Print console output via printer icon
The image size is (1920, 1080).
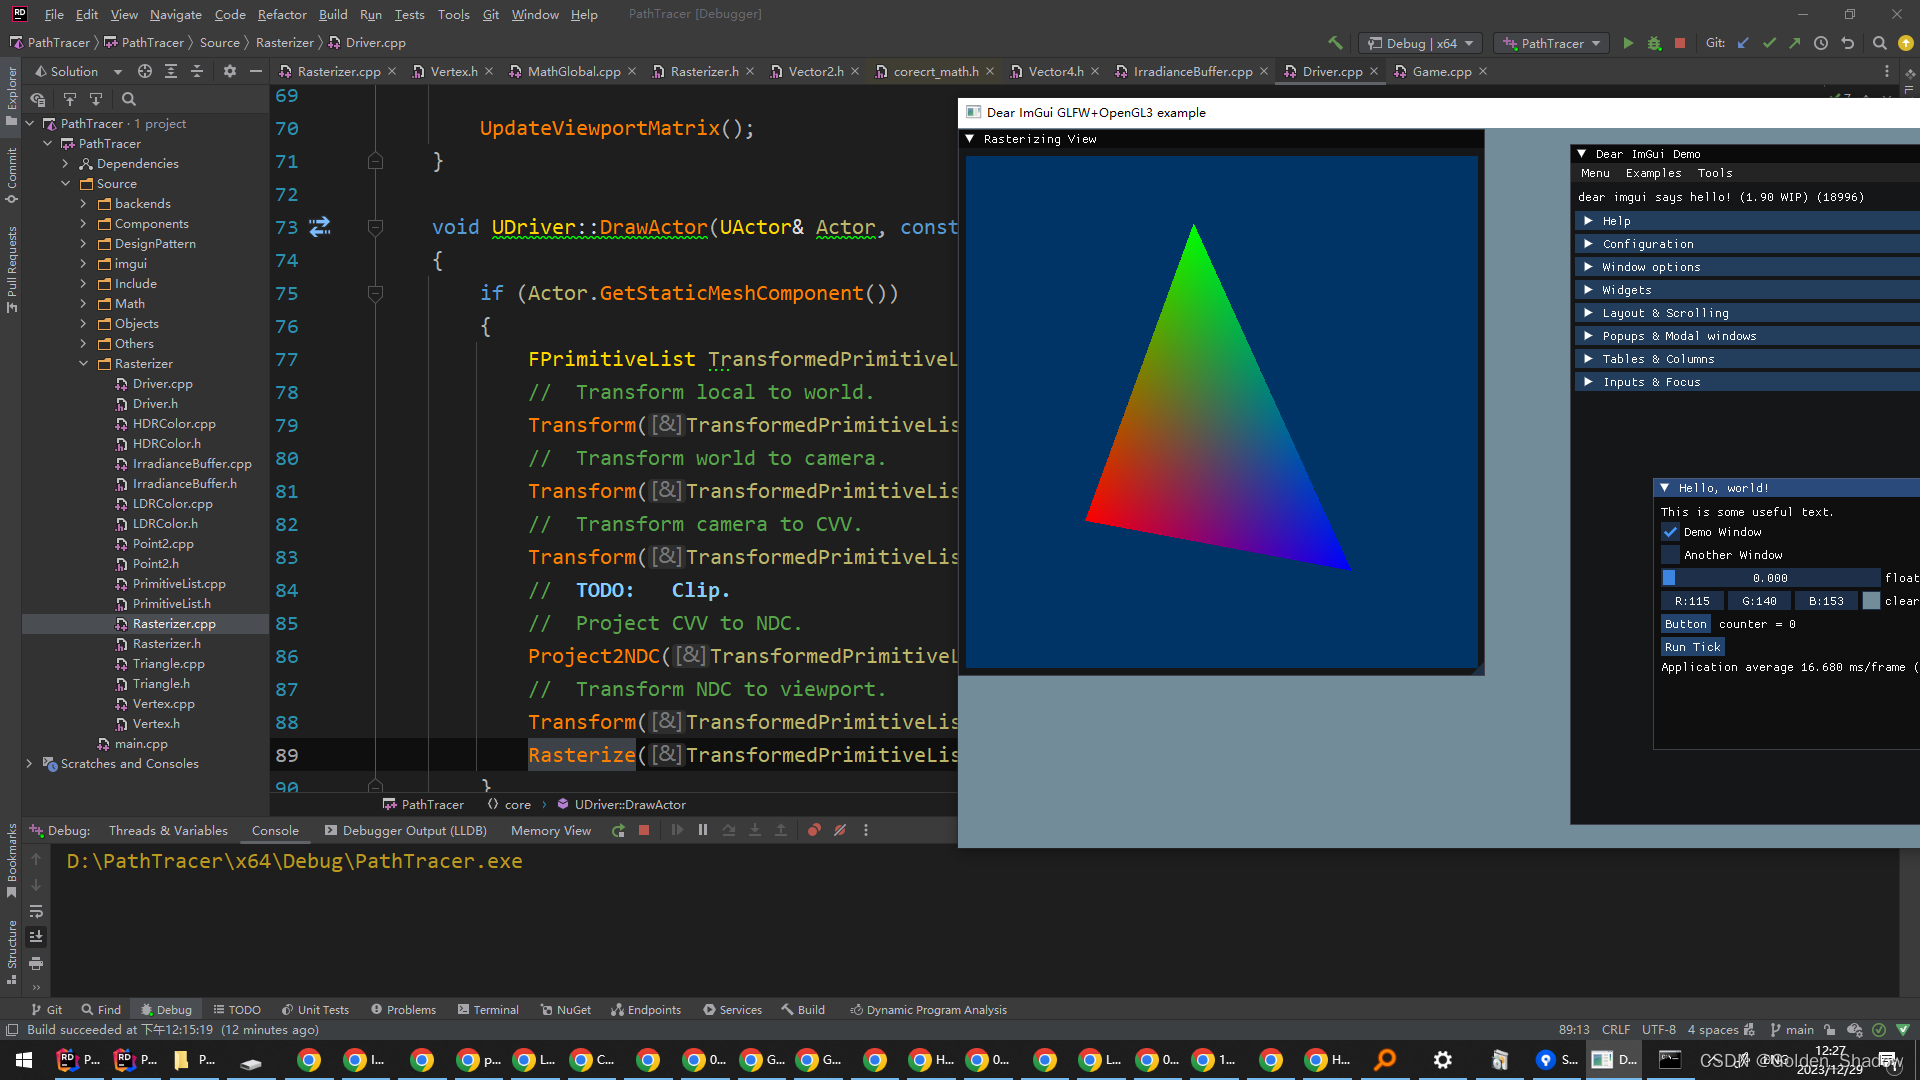(36, 963)
